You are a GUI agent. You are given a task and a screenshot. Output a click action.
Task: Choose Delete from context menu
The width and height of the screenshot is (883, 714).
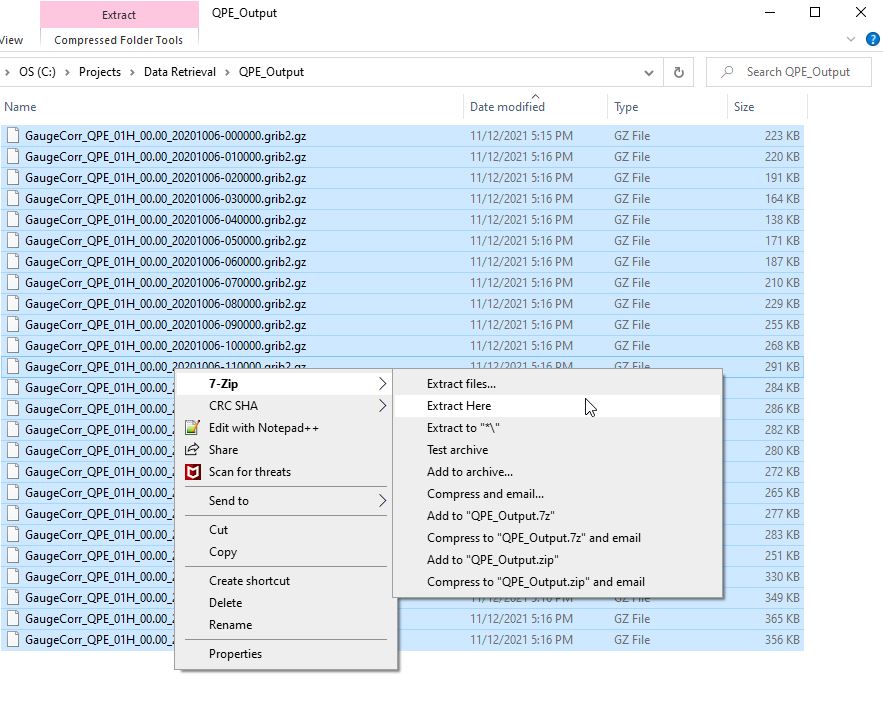(286, 603)
